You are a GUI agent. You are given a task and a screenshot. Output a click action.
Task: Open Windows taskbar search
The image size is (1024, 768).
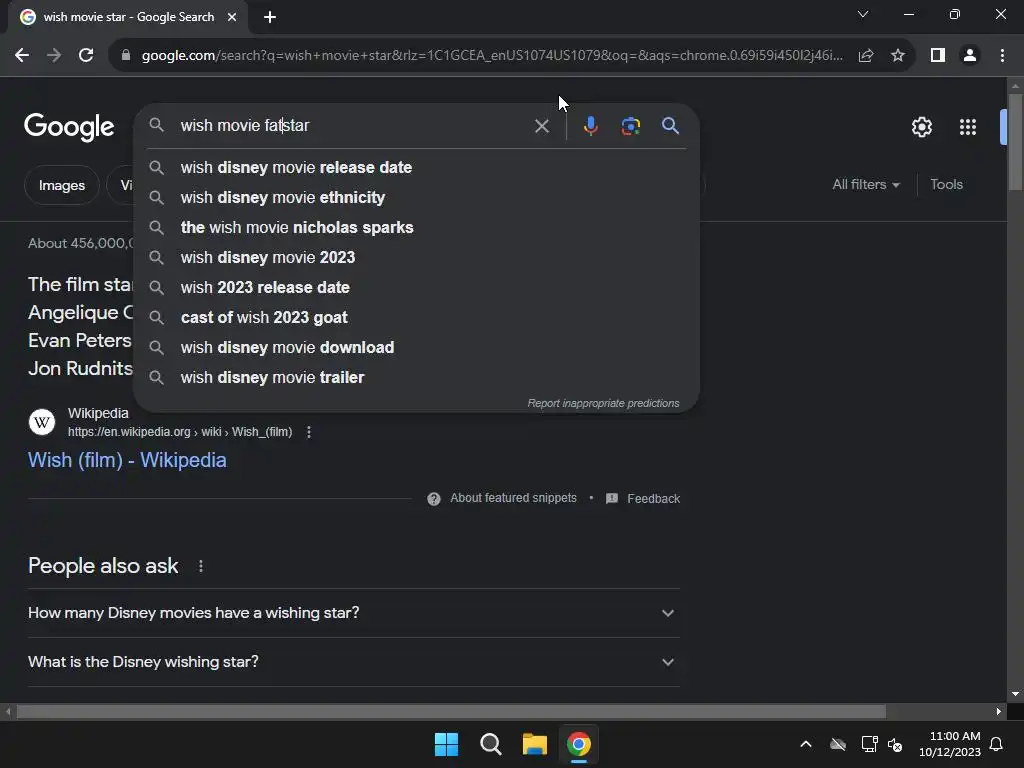pyautogui.click(x=490, y=744)
